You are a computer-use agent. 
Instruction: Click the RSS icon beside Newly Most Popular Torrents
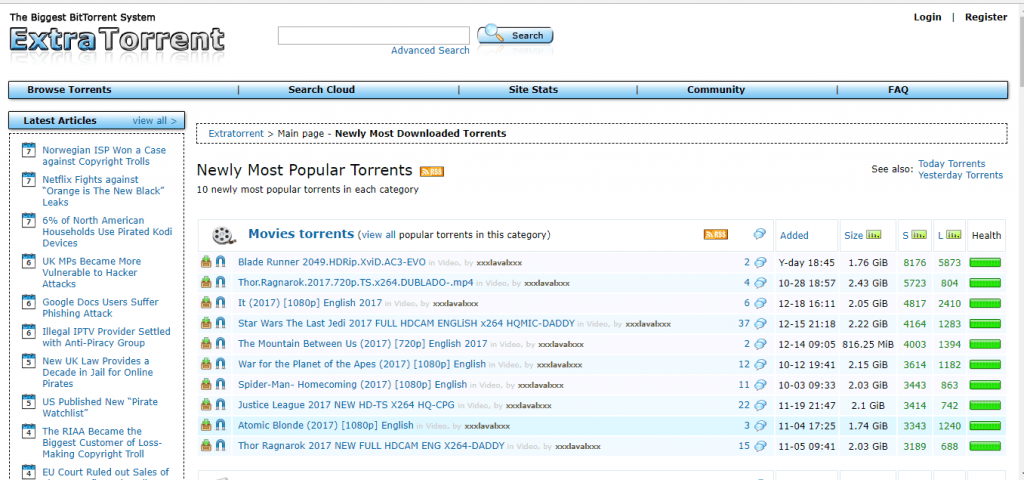[x=432, y=171]
